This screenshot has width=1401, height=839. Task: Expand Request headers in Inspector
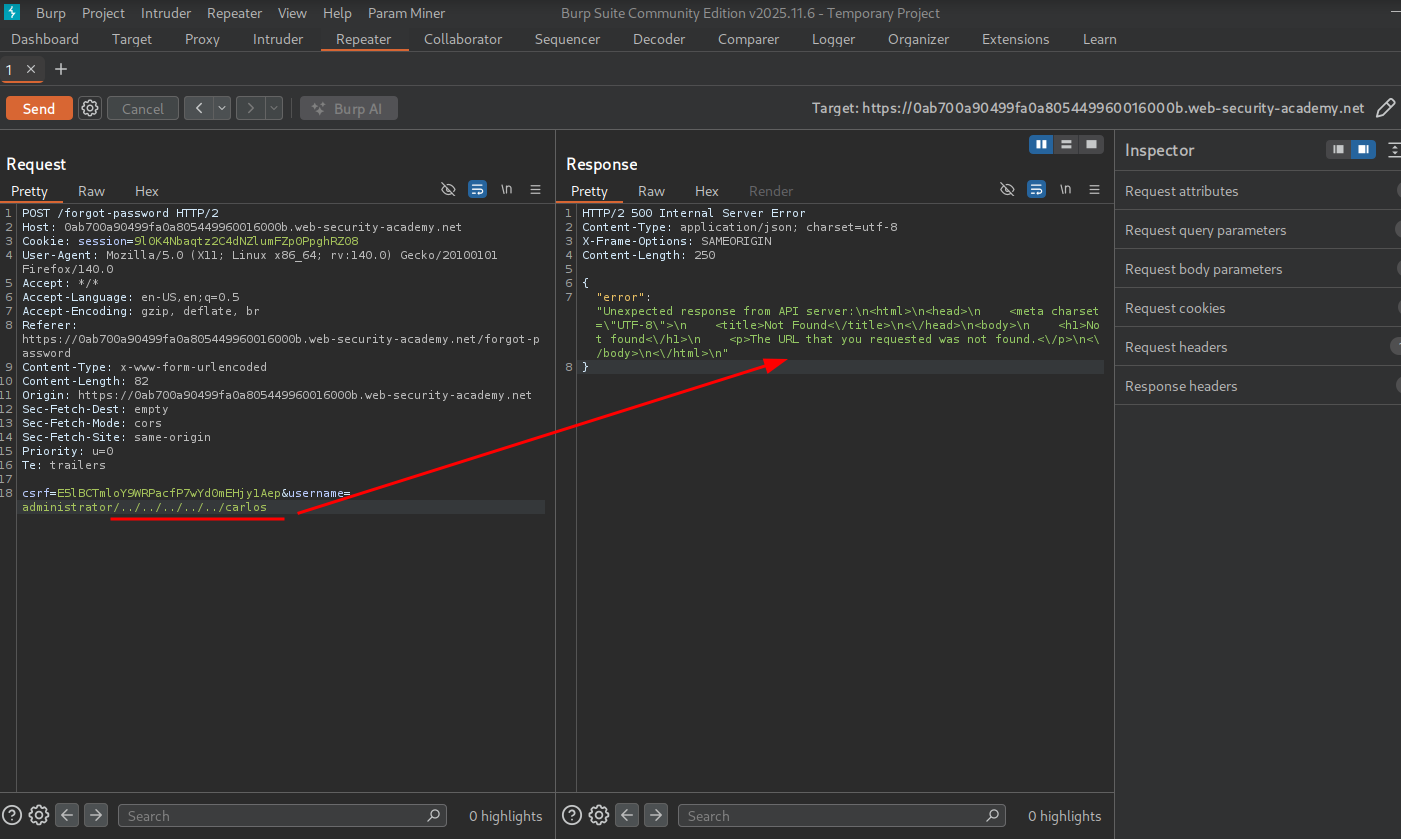point(1258,347)
